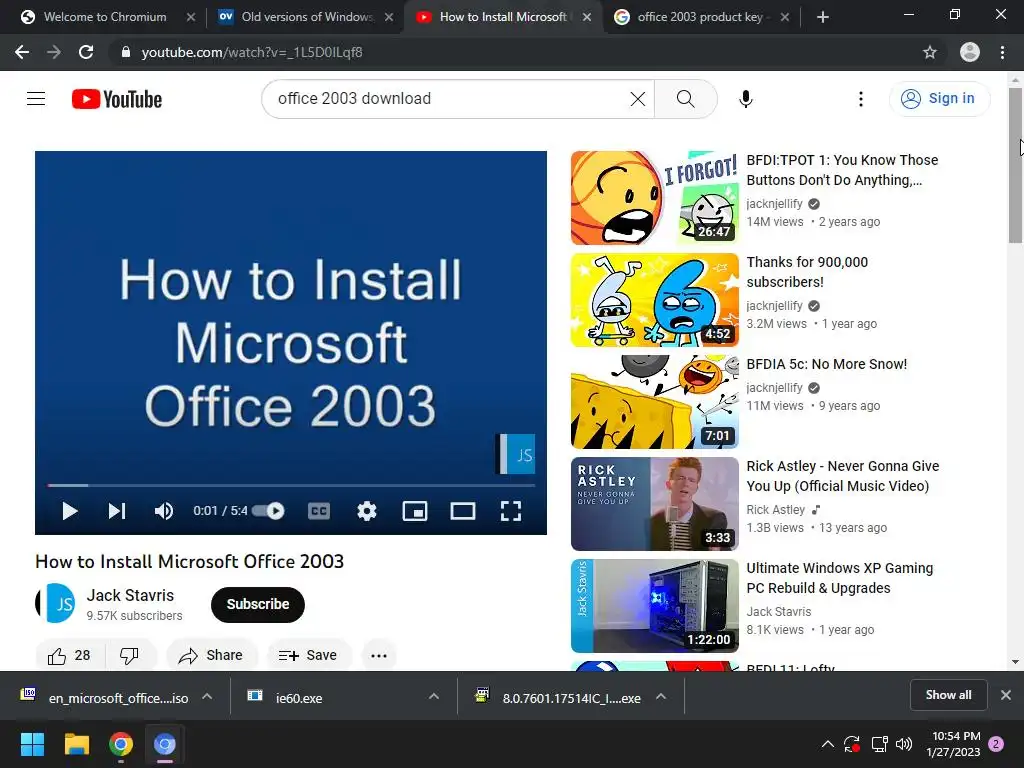Seek on the video progress bar
1024x768 pixels.
pyautogui.click(x=291, y=485)
